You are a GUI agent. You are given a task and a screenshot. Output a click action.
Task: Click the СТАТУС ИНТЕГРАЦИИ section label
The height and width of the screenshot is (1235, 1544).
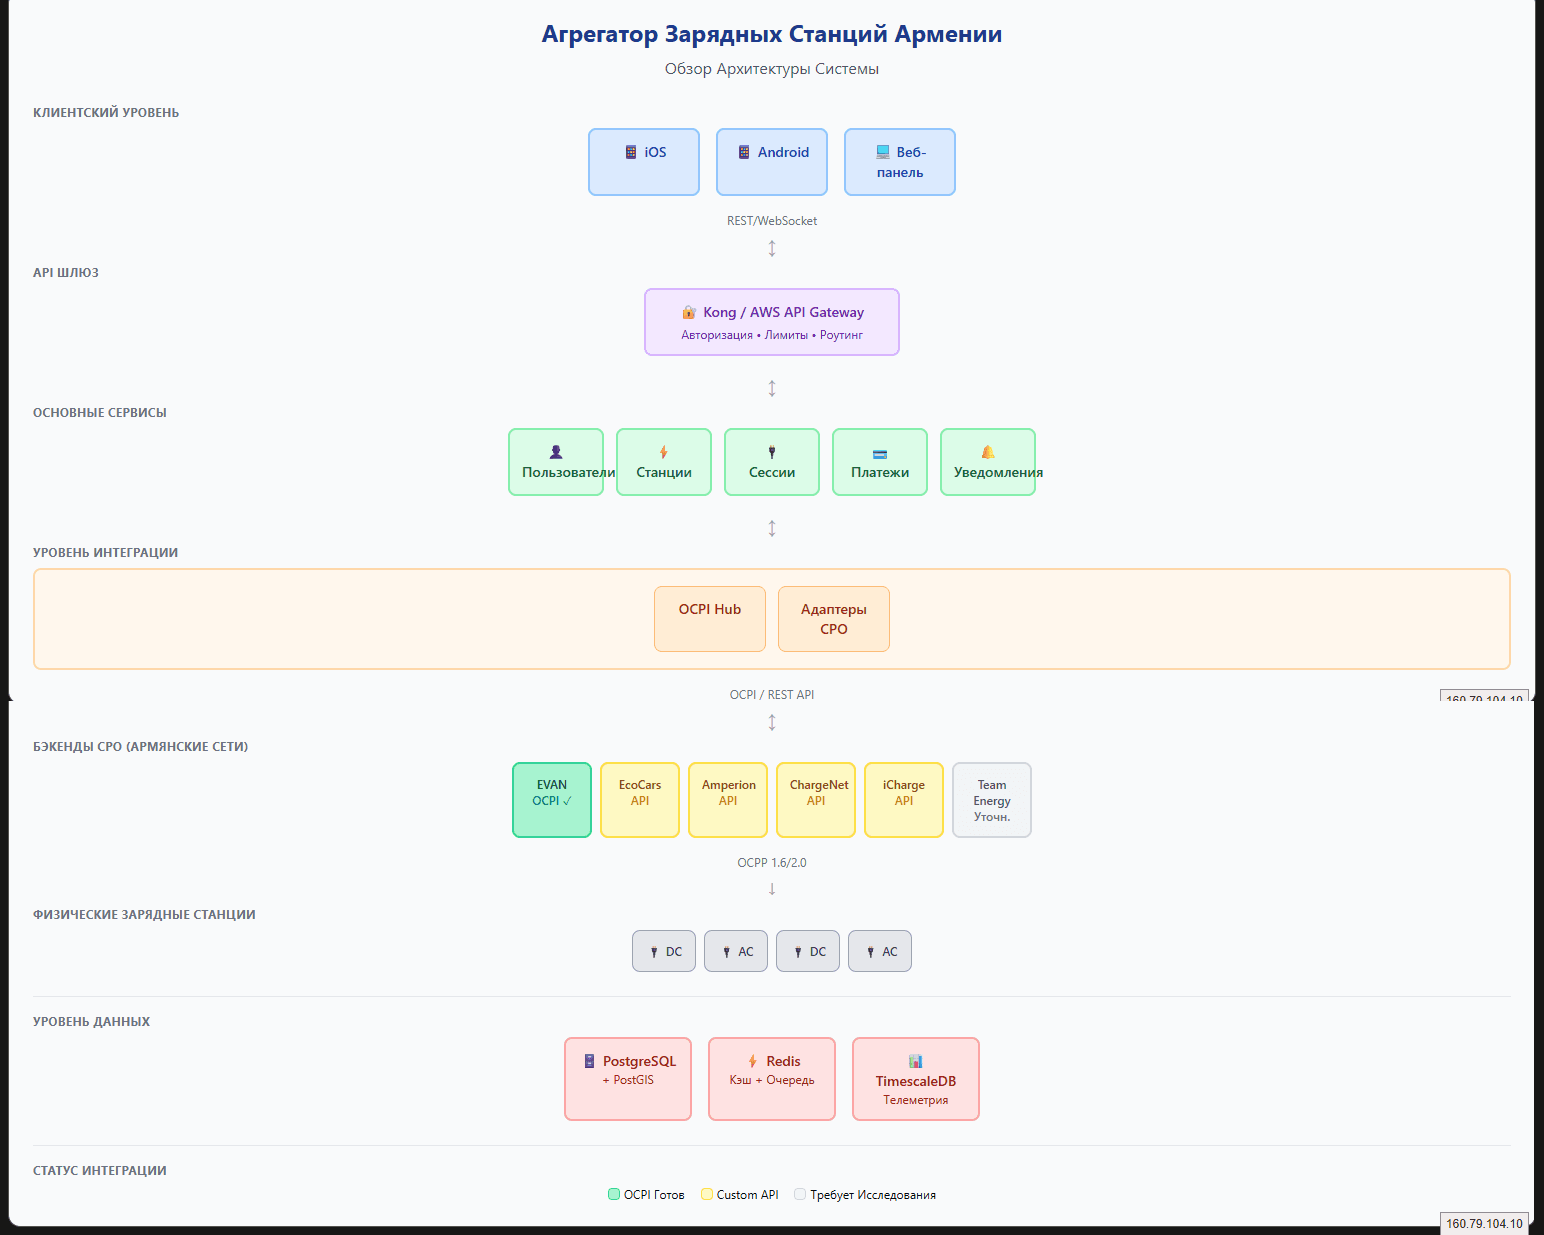[x=100, y=1171]
